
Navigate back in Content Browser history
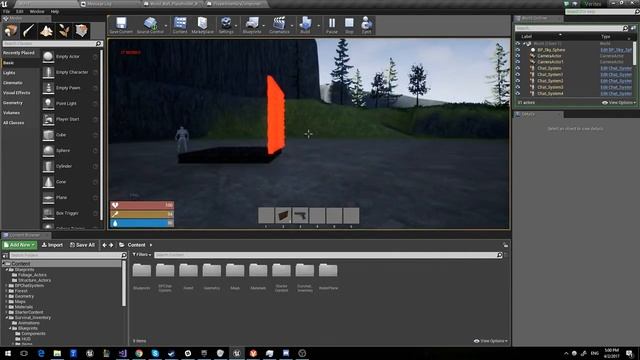click(x=104, y=245)
